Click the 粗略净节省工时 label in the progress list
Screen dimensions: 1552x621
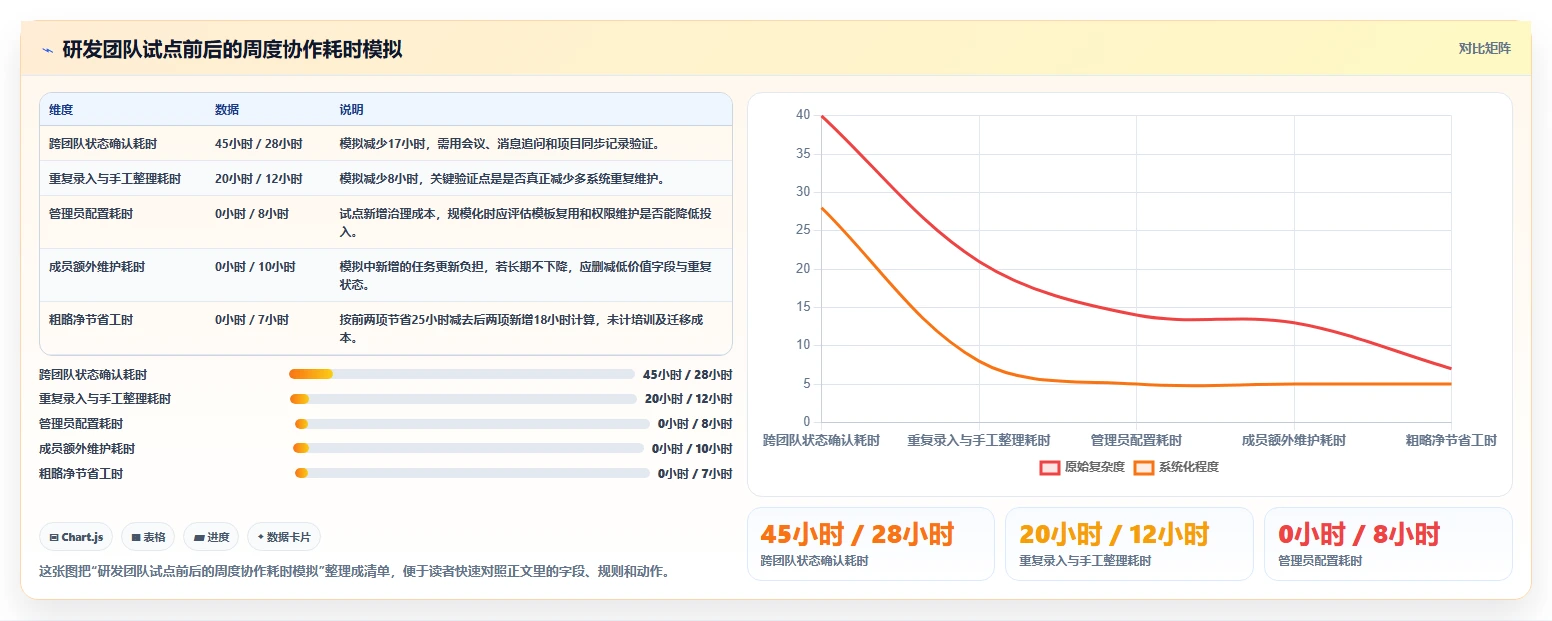coord(81,473)
